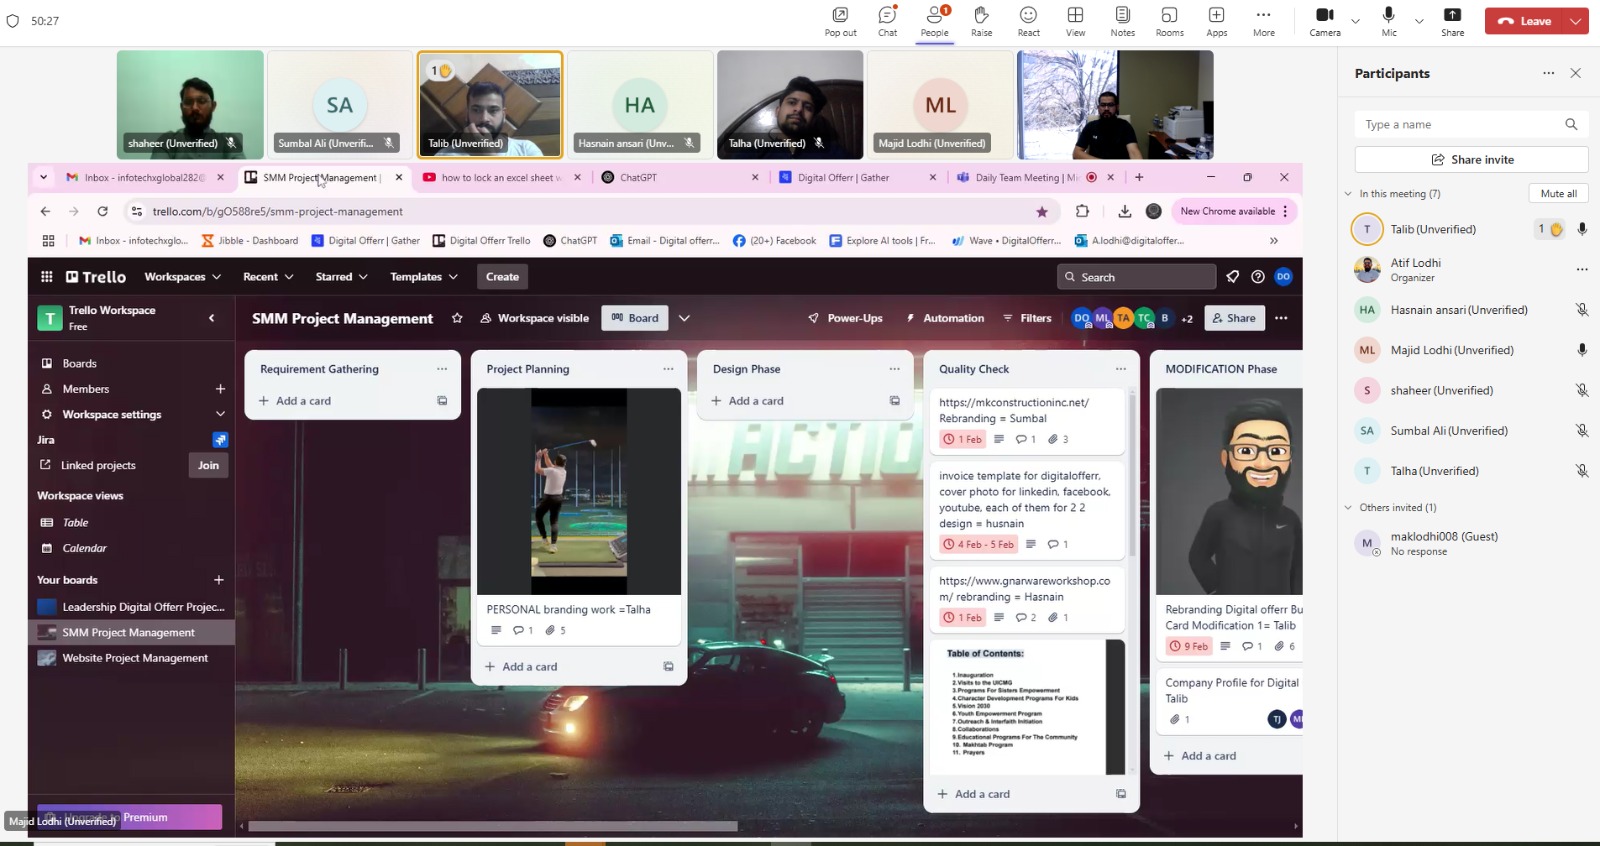This screenshot has width=1600, height=846.
Task: Open Requirement Gathering list actions menu
Action: [x=442, y=369]
